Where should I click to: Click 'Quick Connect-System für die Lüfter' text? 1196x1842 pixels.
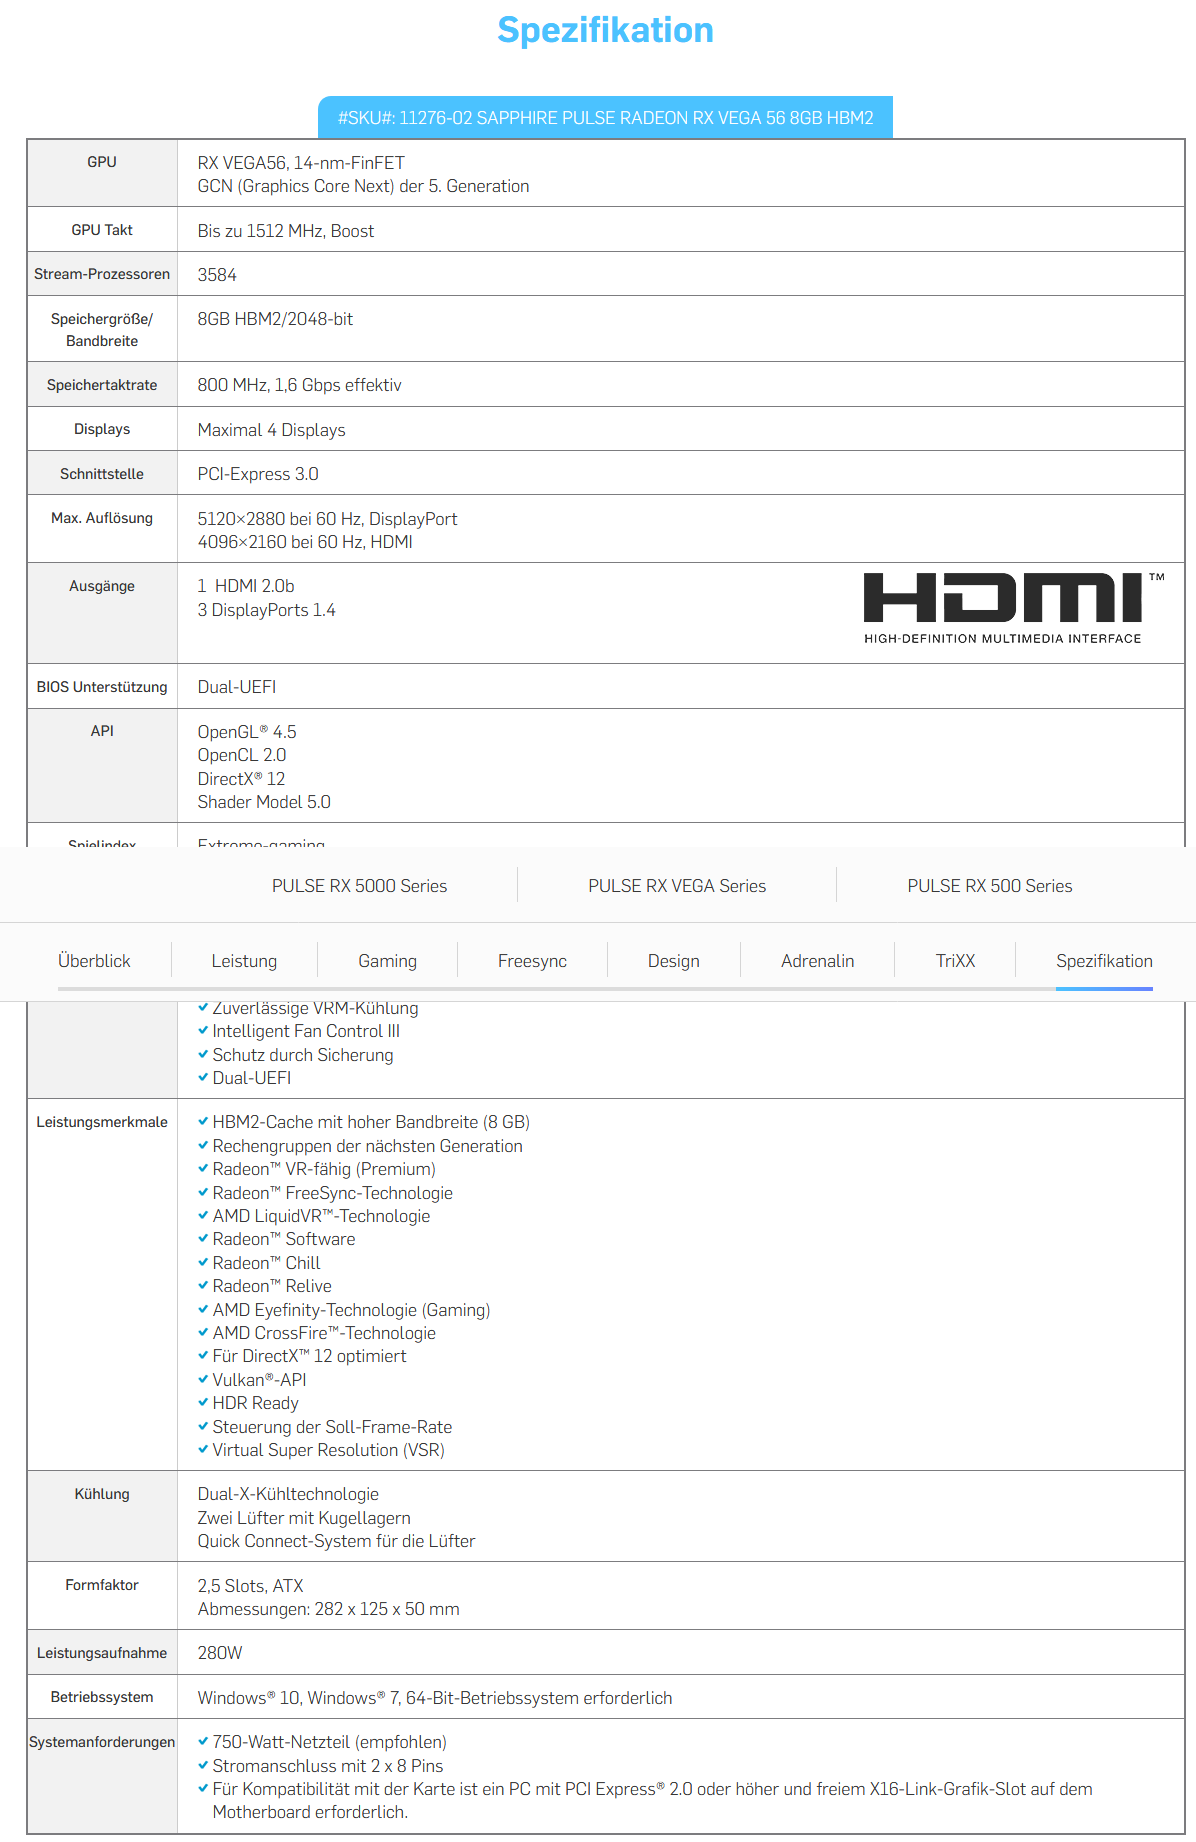click(336, 1541)
